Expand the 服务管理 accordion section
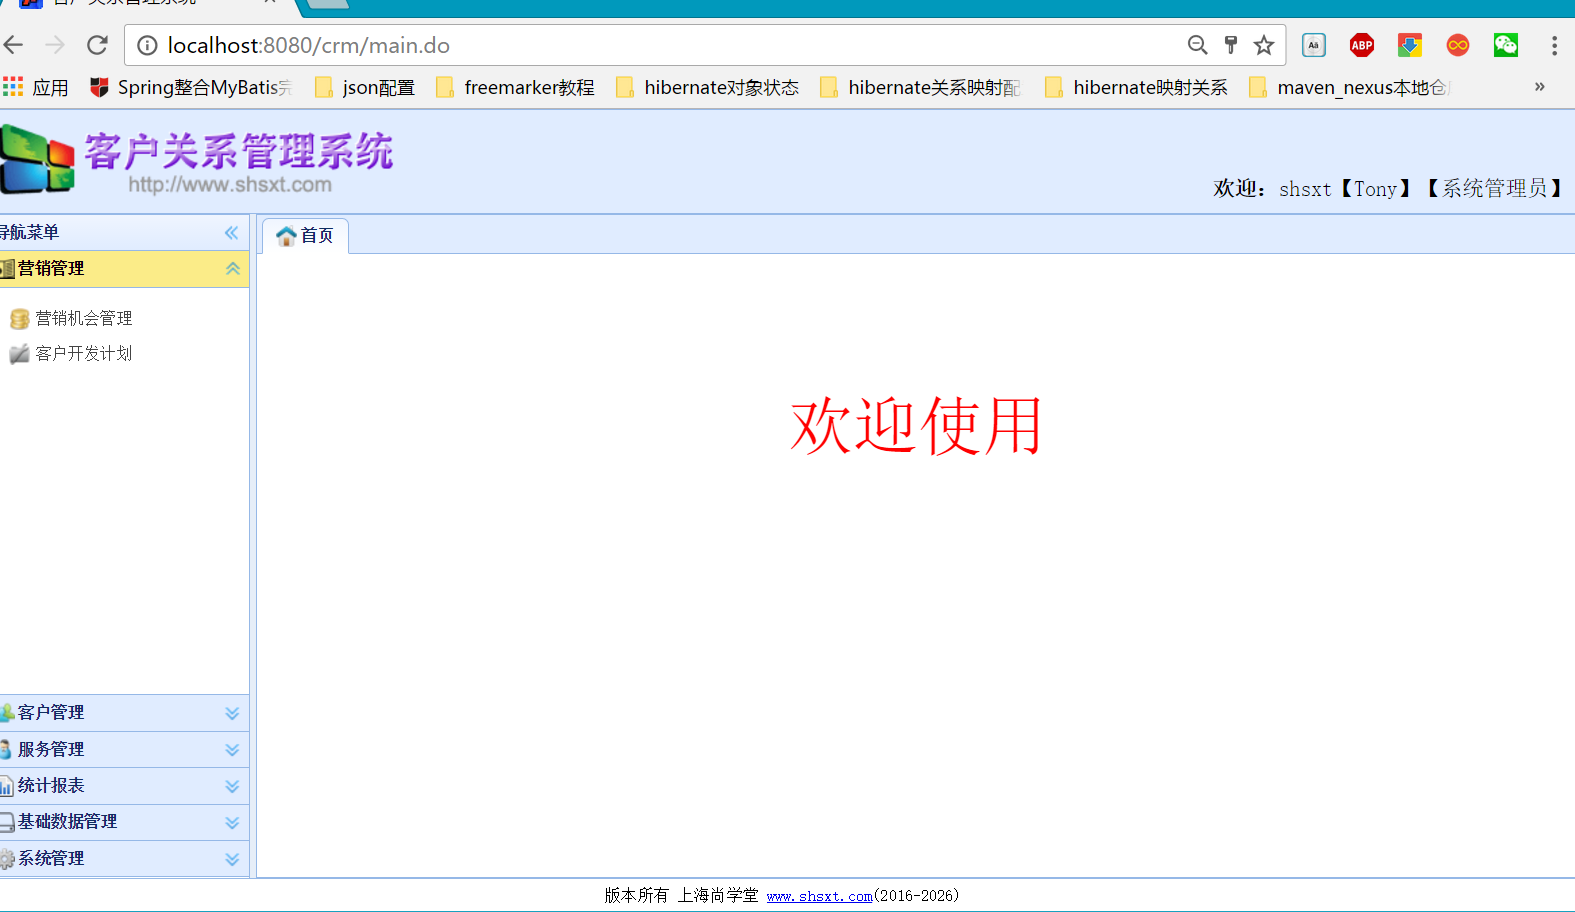The width and height of the screenshot is (1575, 912). pyautogui.click(x=232, y=750)
